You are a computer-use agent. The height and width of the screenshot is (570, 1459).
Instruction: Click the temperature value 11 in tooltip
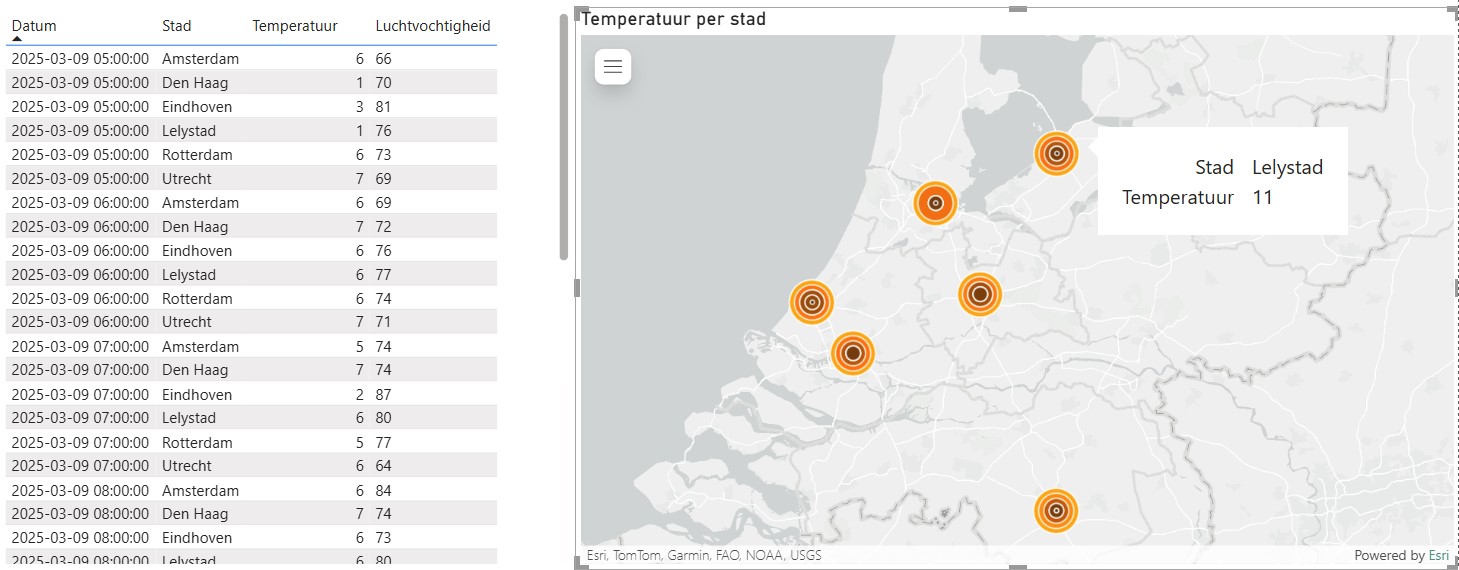coord(1262,197)
